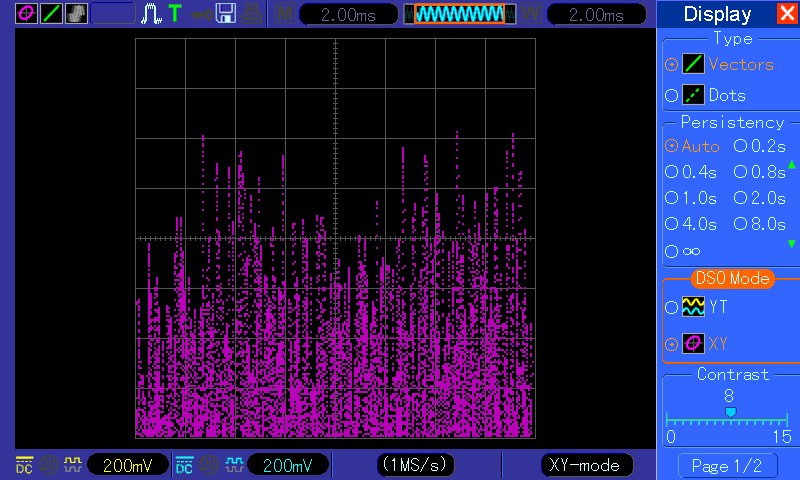Click the M main timebase icon
This screenshot has height=480, width=800.
[x=284, y=14]
